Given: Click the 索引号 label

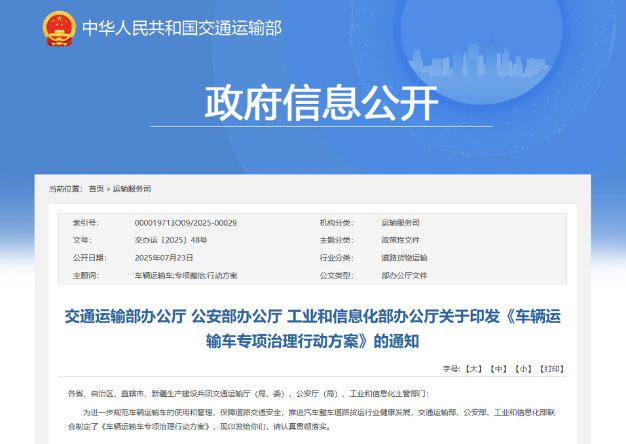Looking at the screenshot, I should (85, 223).
